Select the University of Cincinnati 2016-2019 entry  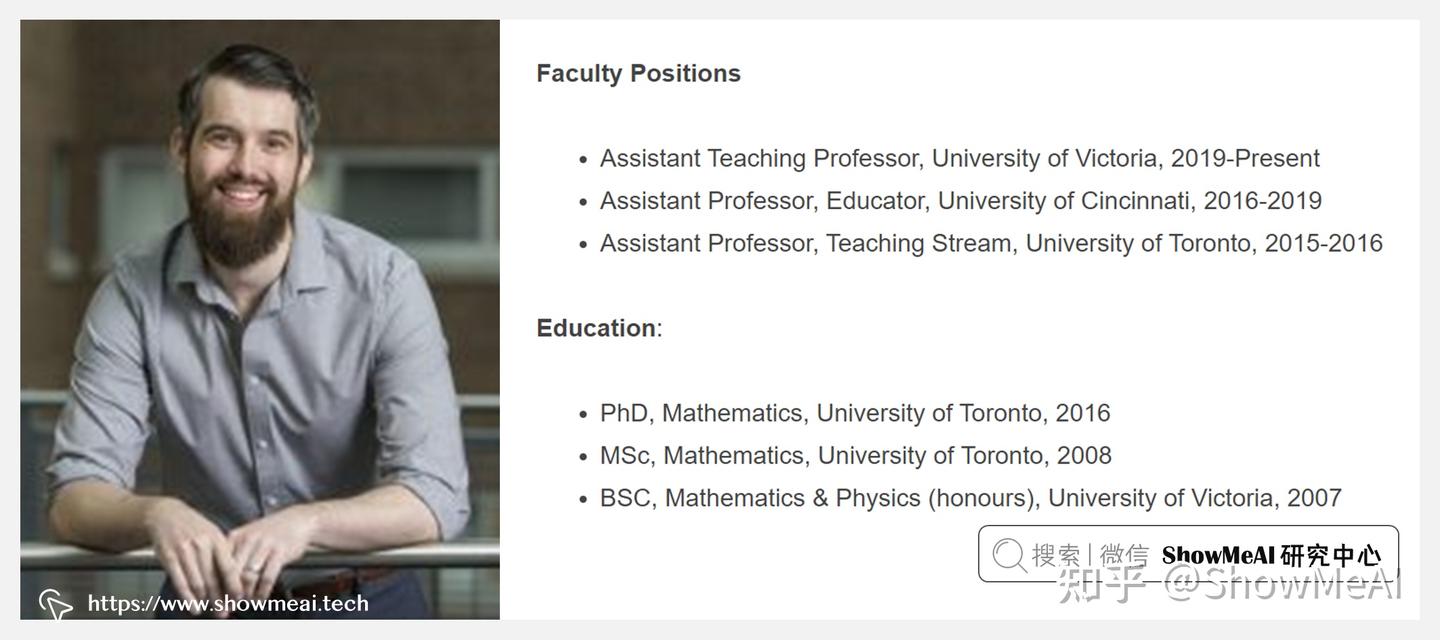[960, 201]
